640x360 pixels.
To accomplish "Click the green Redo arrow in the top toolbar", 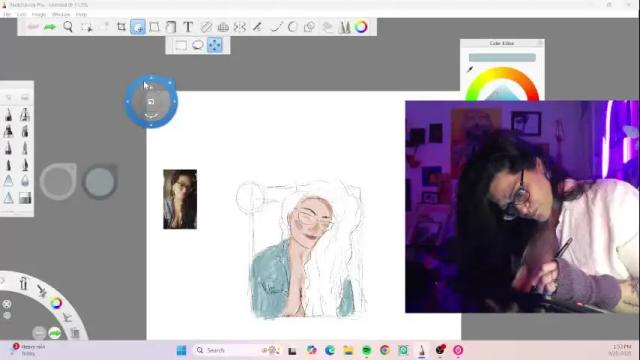I will click(x=50, y=27).
